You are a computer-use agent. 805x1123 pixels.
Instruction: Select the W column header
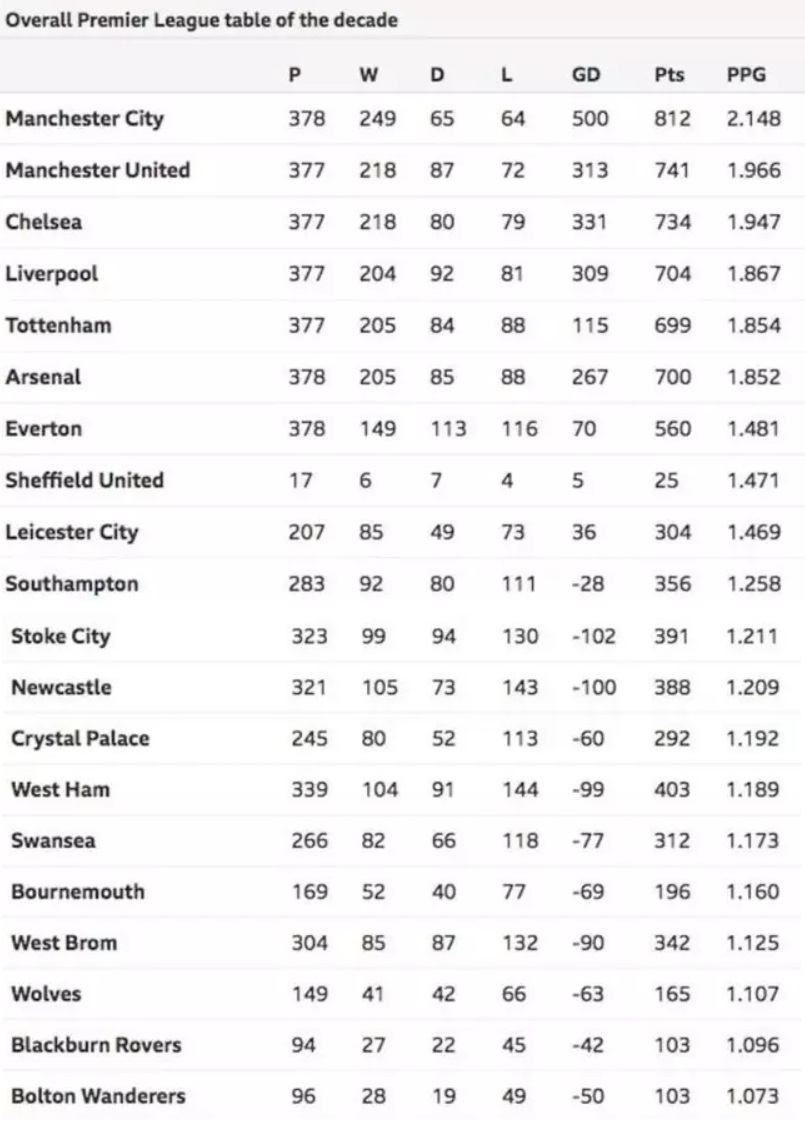368,75
